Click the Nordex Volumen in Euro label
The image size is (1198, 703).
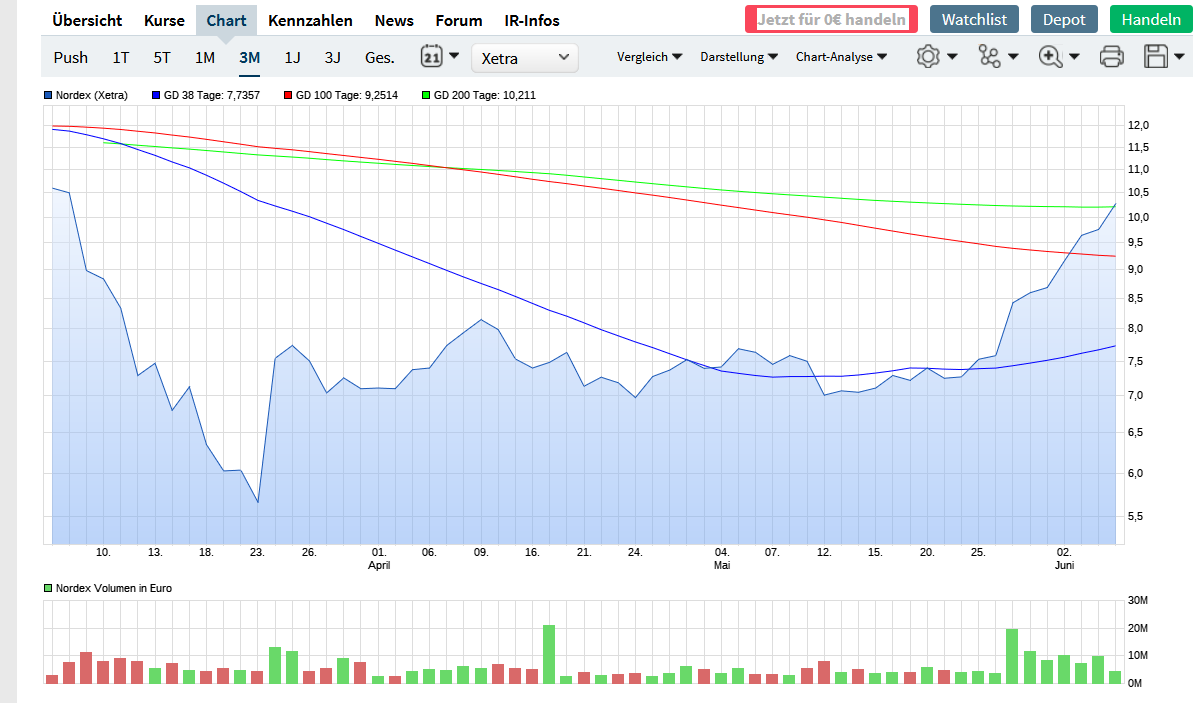pyautogui.click(x=114, y=588)
